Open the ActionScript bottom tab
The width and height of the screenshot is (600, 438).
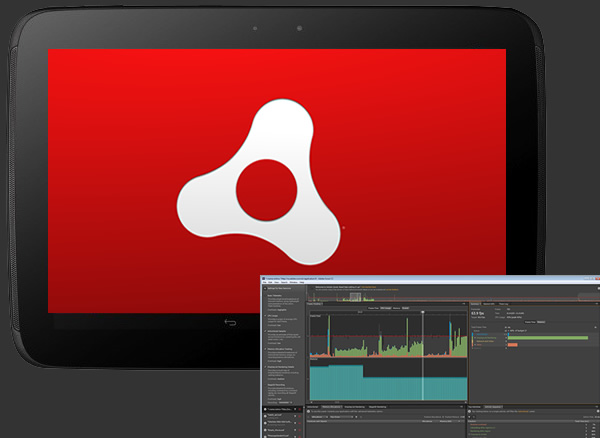point(313,407)
